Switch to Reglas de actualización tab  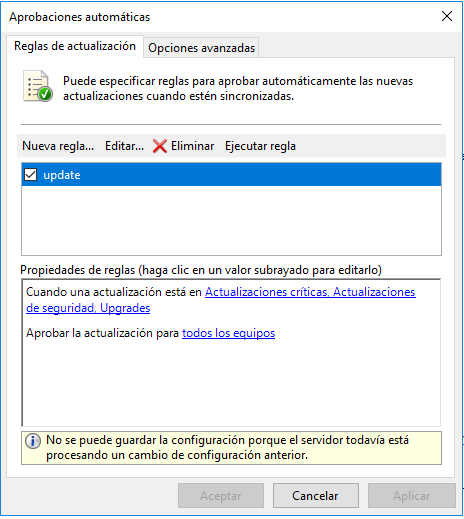(x=75, y=46)
